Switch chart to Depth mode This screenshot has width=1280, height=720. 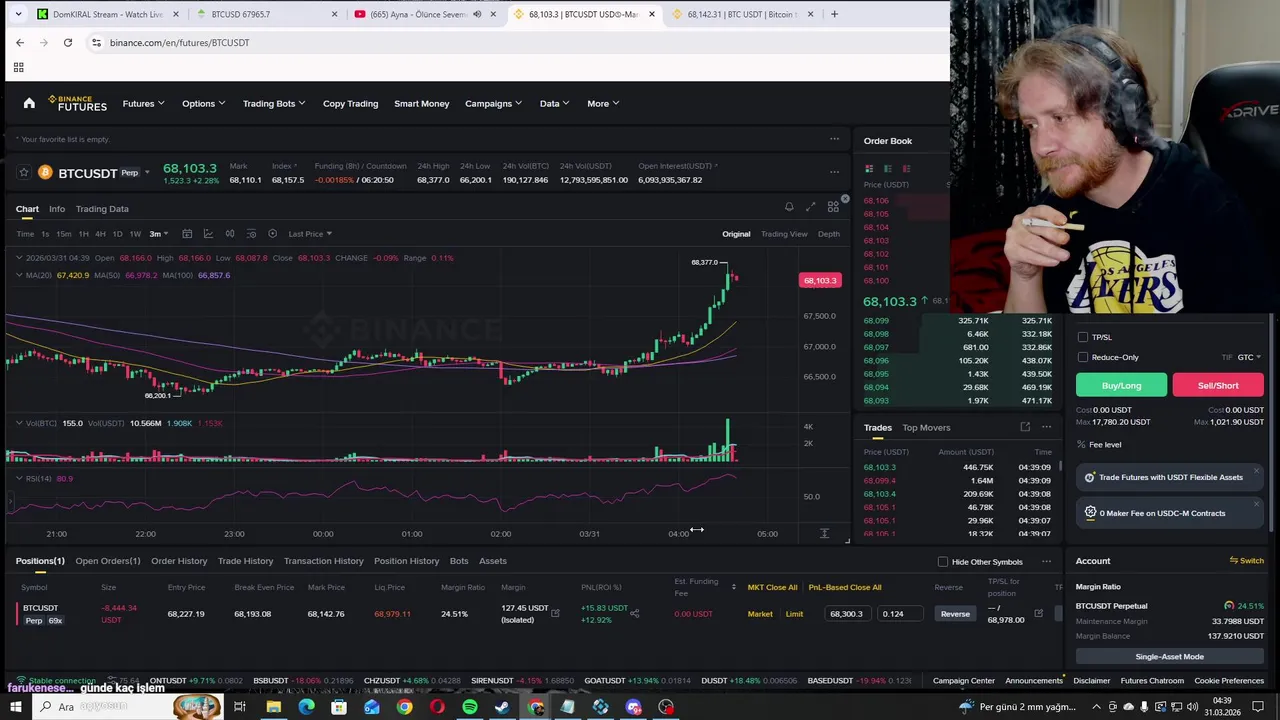click(x=829, y=234)
